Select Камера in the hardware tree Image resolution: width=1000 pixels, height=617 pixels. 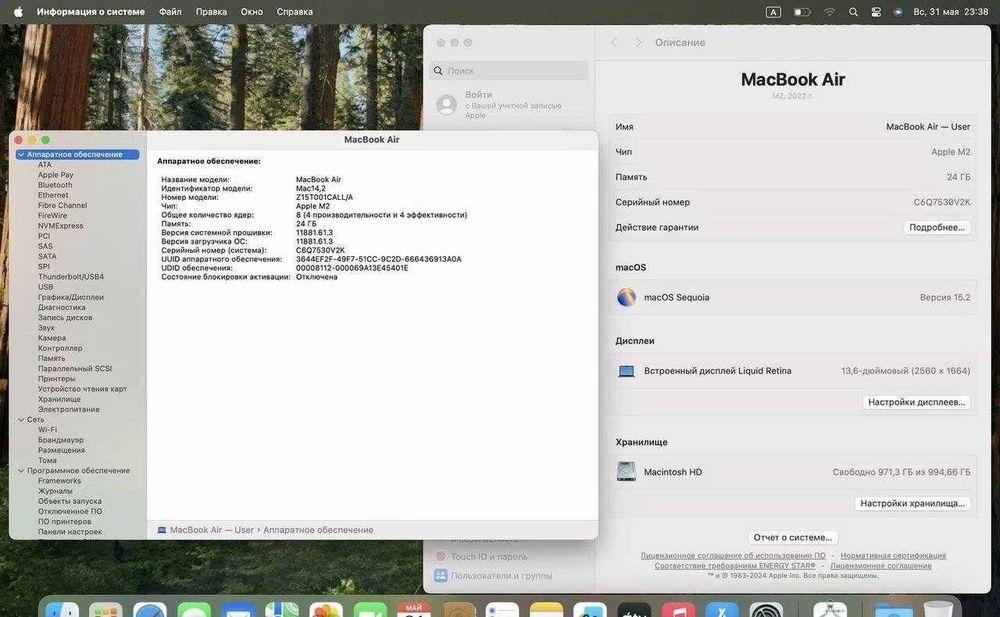52,338
